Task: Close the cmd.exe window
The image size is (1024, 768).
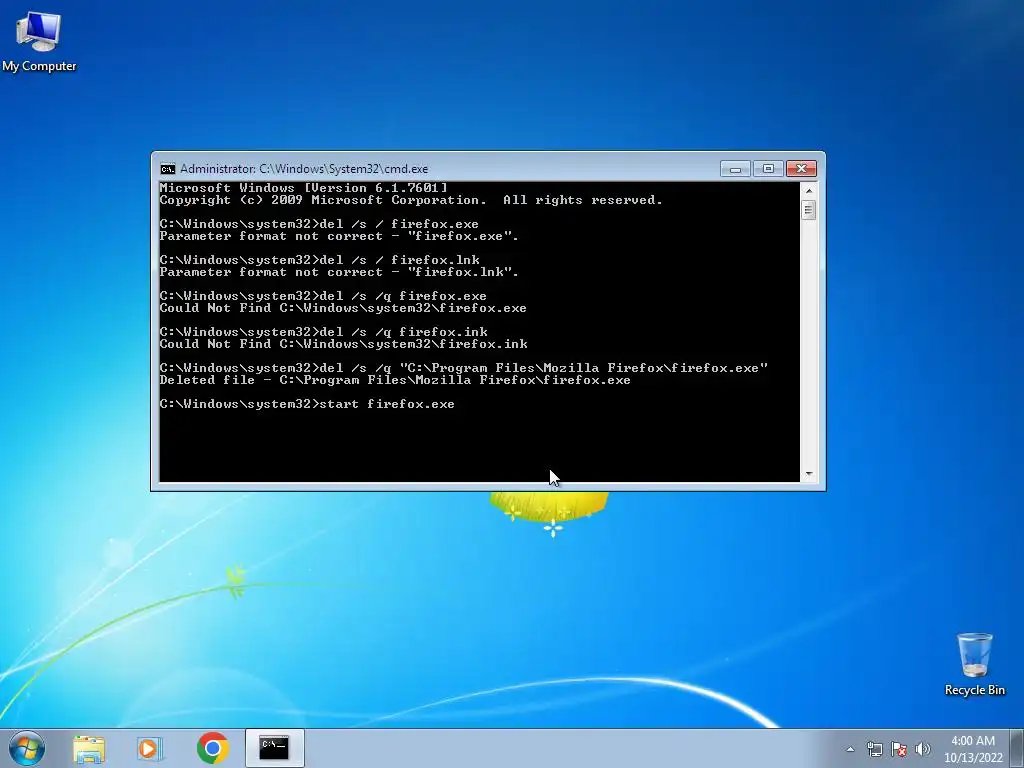Action: pos(801,169)
